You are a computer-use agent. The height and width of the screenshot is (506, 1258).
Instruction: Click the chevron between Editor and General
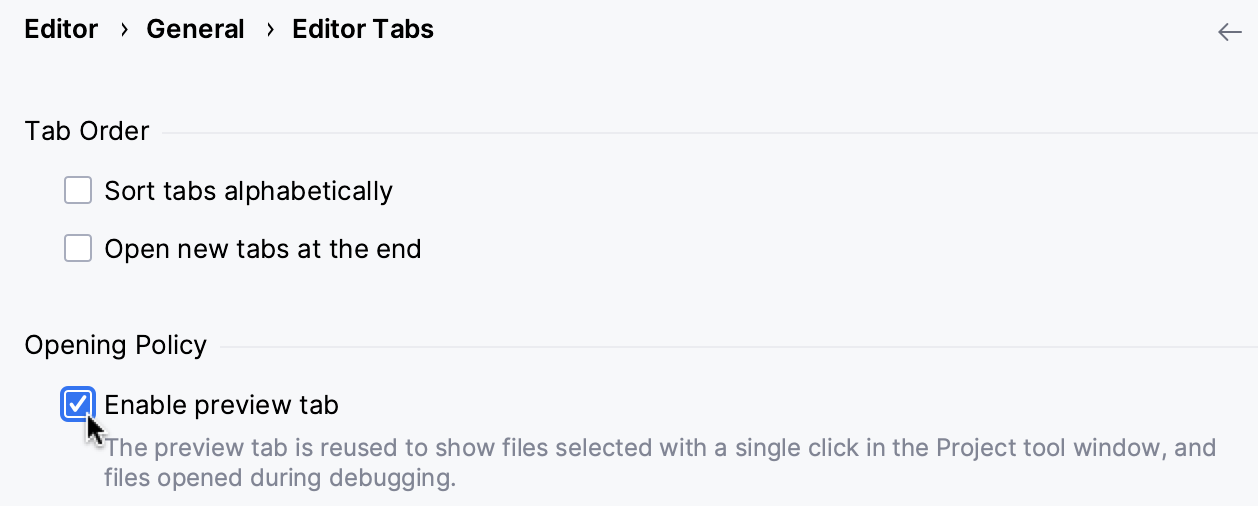tap(123, 30)
